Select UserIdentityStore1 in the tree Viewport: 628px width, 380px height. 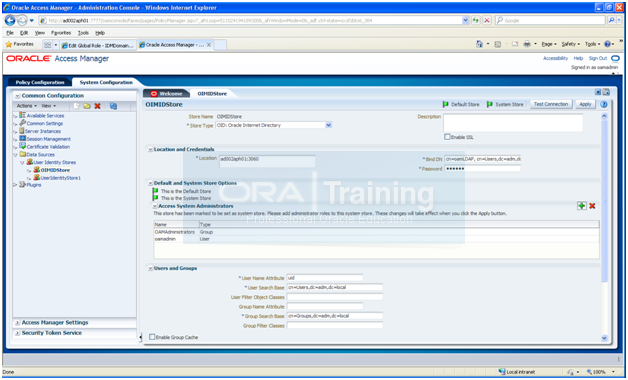pos(60,178)
